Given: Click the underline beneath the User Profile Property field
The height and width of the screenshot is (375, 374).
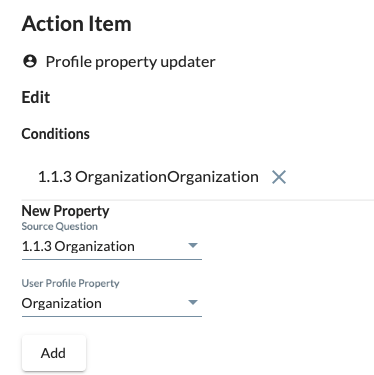Looking at the screenshot, I should pyautogui.click(x=112, y=316).
